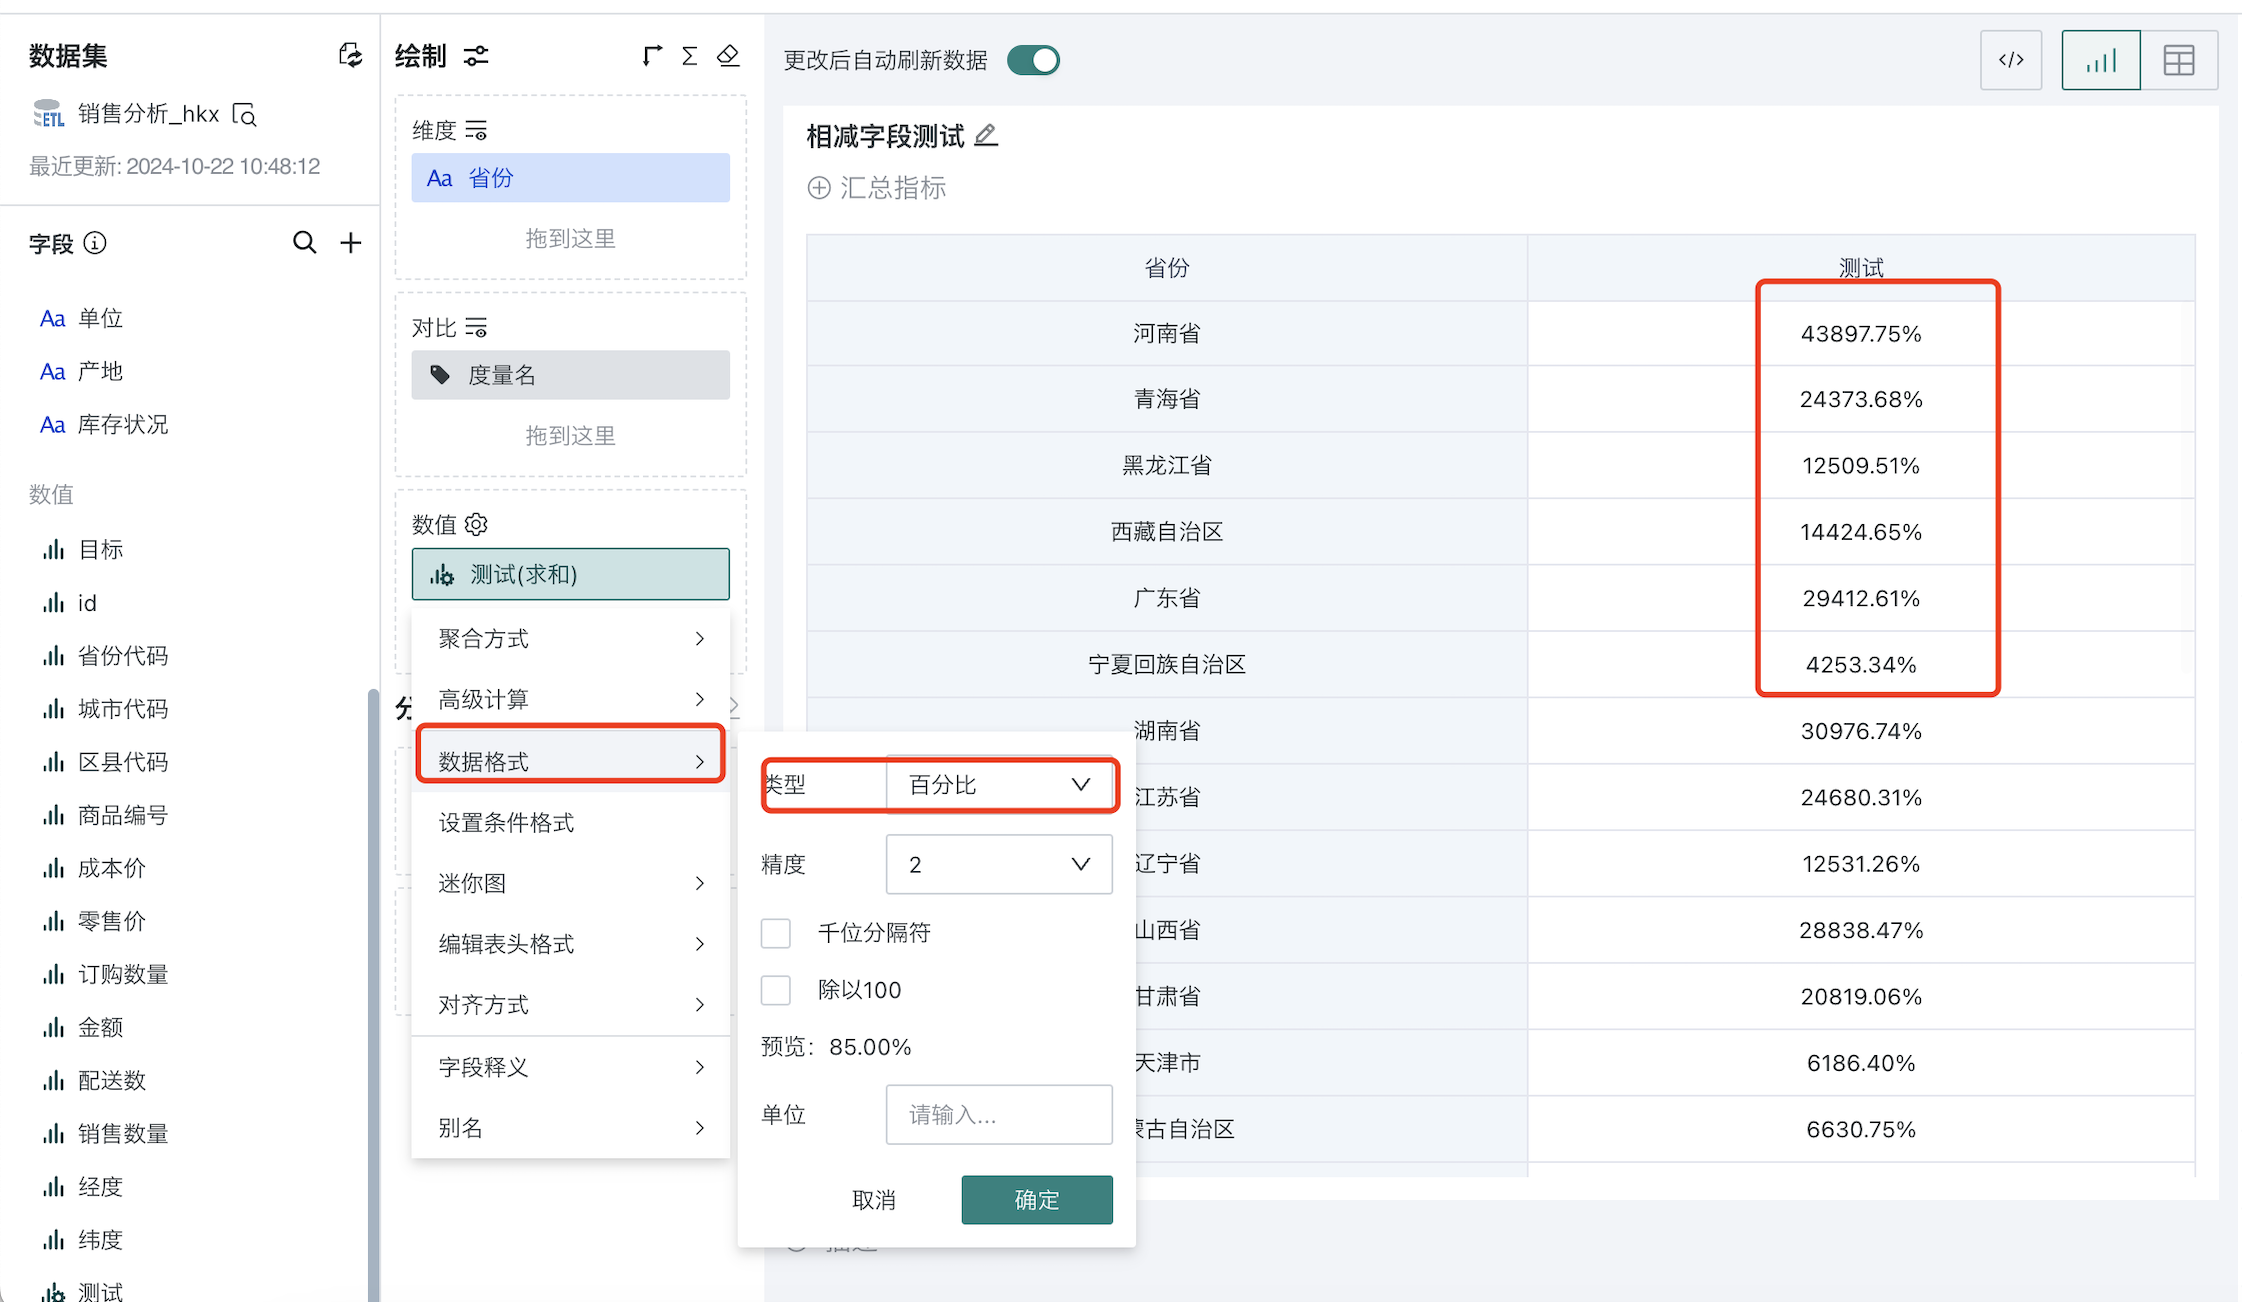
Task: Open 数值 gear settings icon
Action: [x=476, y=524]
